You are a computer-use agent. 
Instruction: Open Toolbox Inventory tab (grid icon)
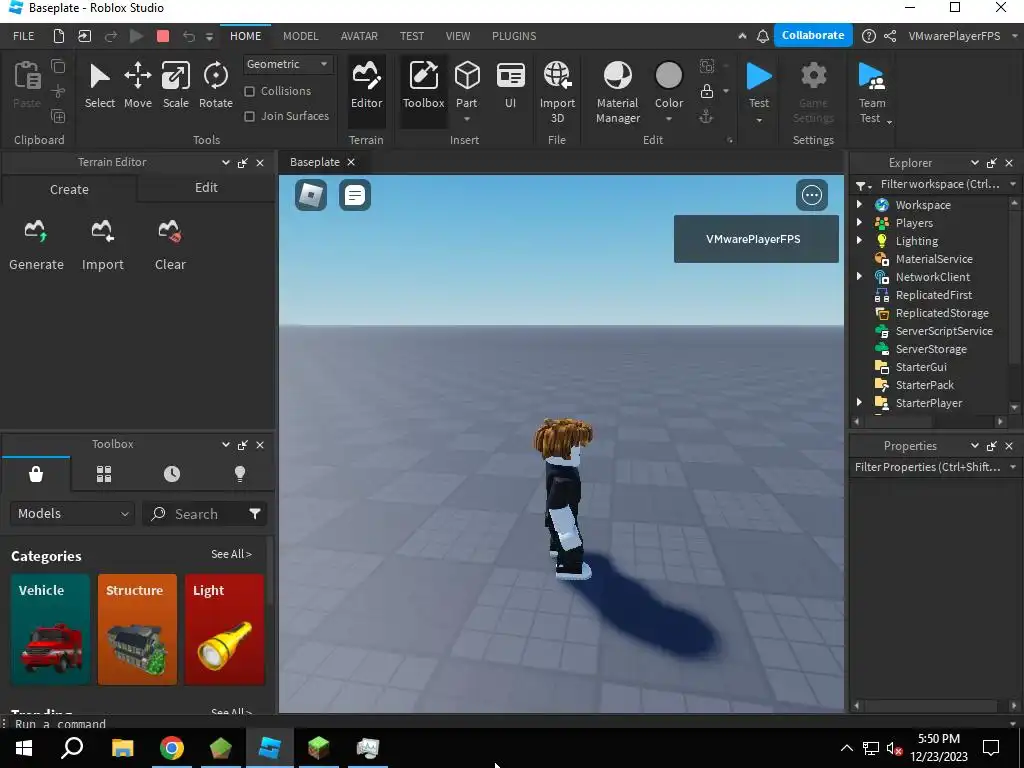click(104, 473)
